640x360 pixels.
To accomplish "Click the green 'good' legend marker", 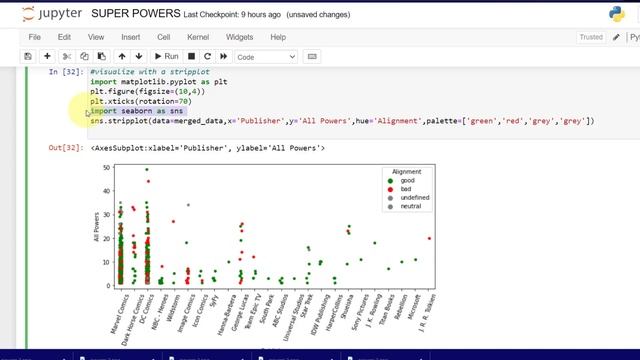I will pyautogui.click(x=390, y=180).
